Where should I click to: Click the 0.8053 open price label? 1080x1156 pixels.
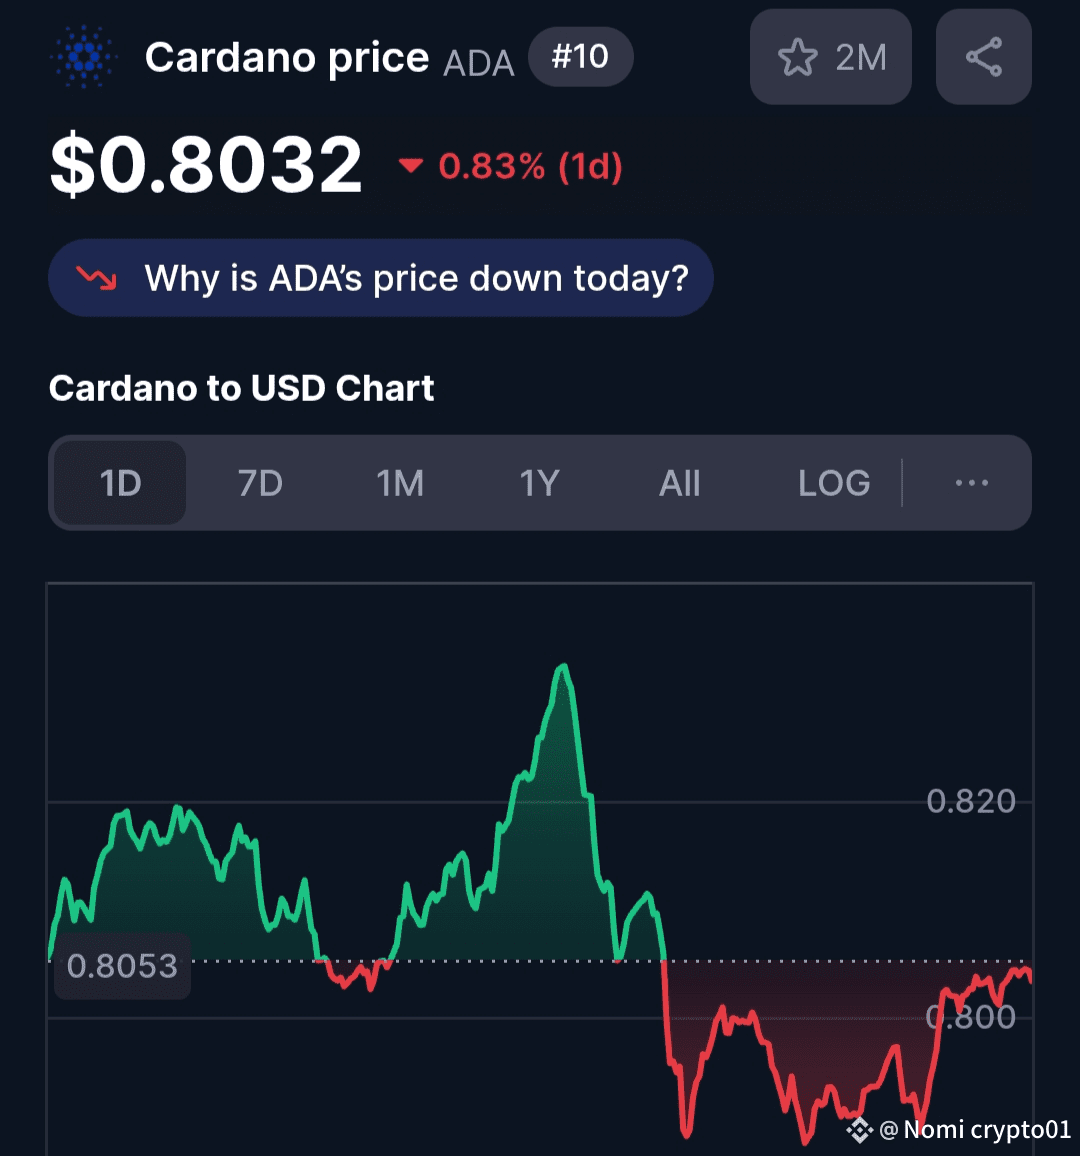coord(122,966)
